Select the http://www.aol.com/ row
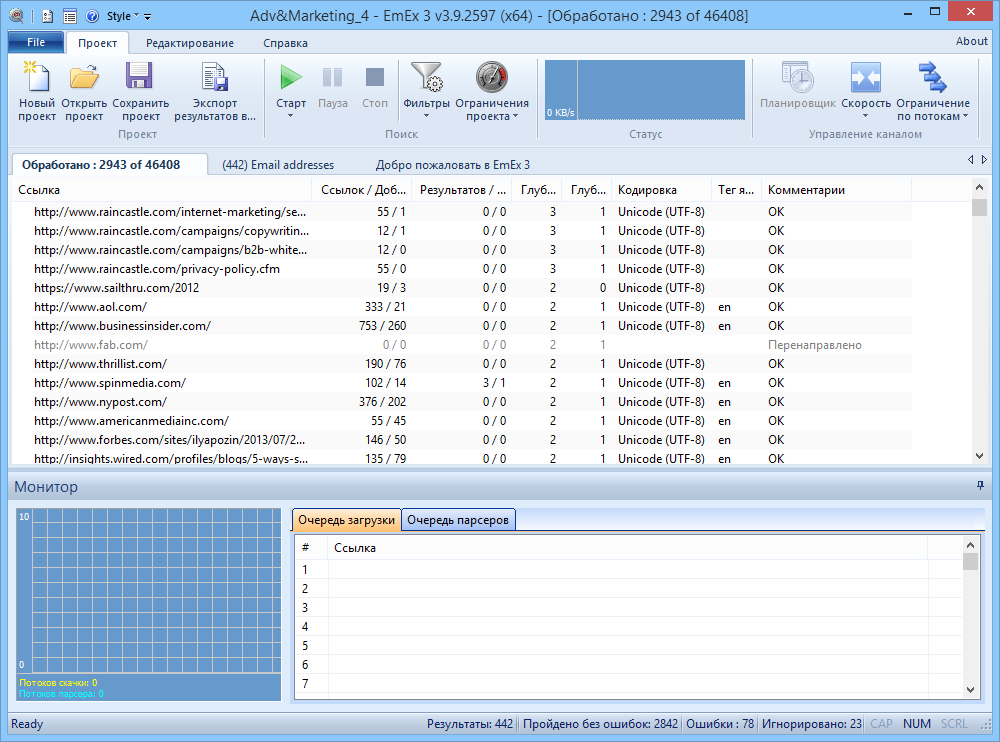1000x742 pixels. (x=462, y=307)
